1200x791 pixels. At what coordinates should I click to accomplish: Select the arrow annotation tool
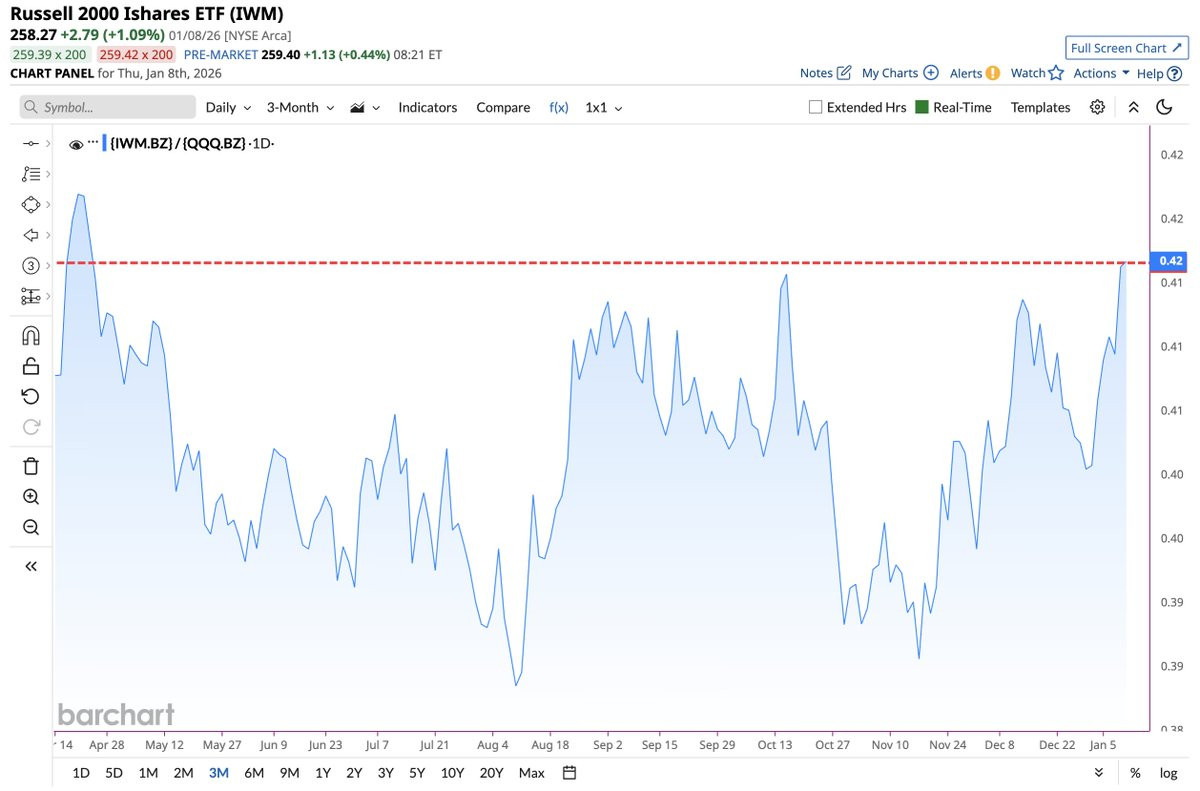pos(30,235)
